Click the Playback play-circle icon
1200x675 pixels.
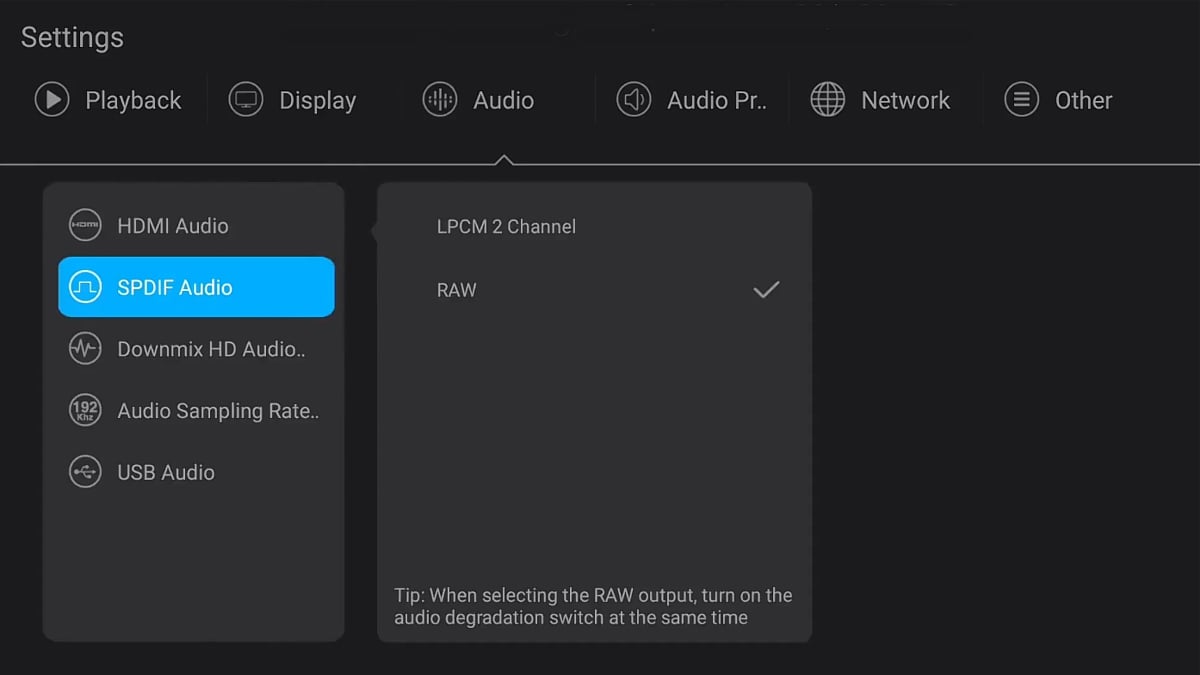52,100
